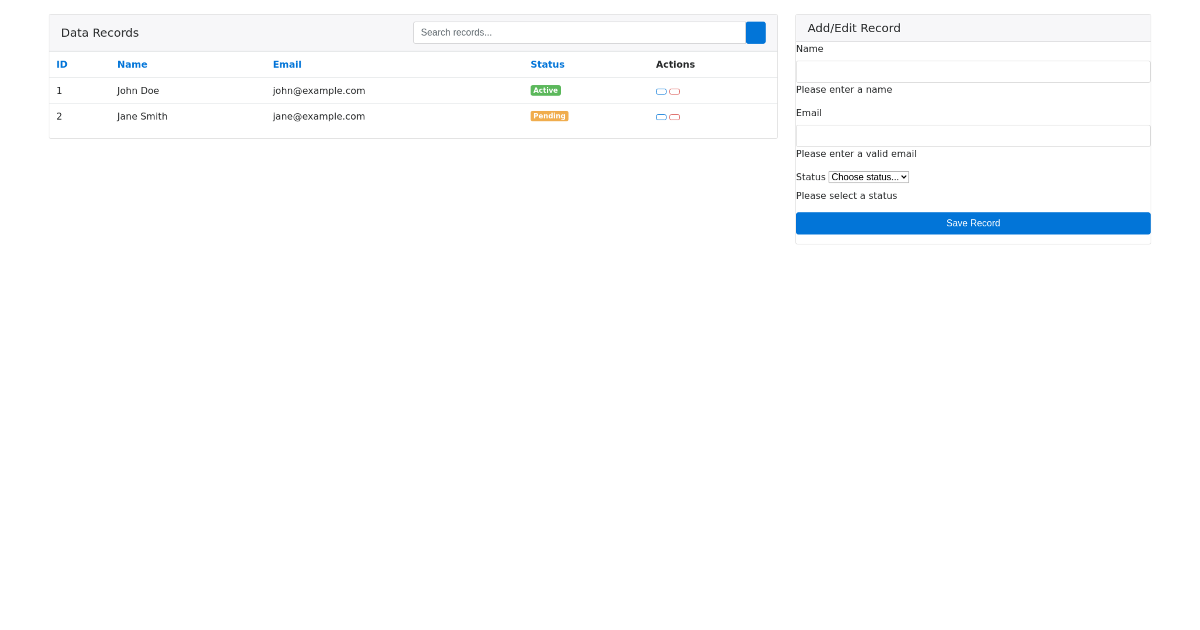Screen dimensions: 1200x630
Task: Sort records by the Email column
Action: 287,64
